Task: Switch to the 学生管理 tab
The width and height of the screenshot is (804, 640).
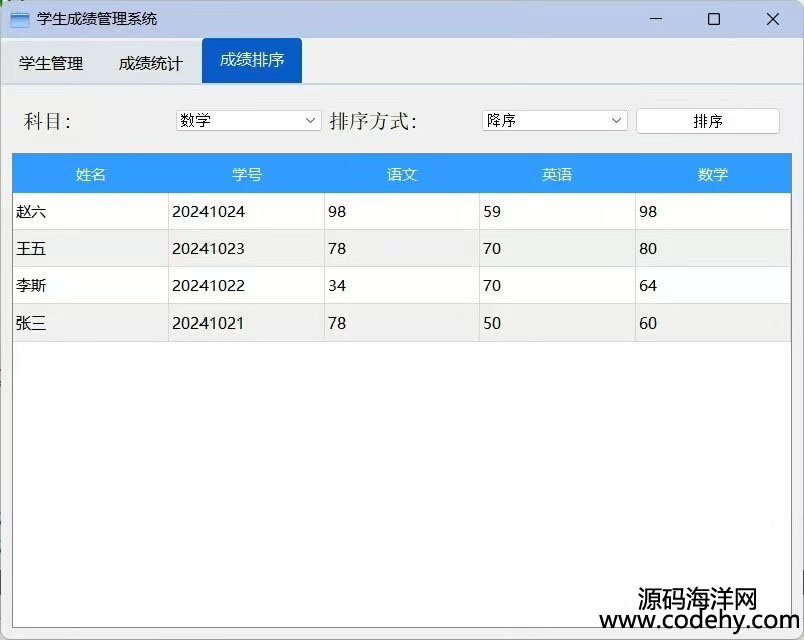Action: click(51, 63)
